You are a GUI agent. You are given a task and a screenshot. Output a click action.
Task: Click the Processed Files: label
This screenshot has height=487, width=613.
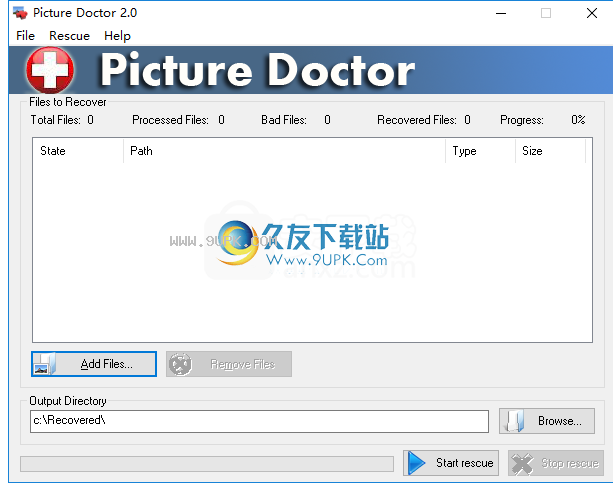pos(170,120)
